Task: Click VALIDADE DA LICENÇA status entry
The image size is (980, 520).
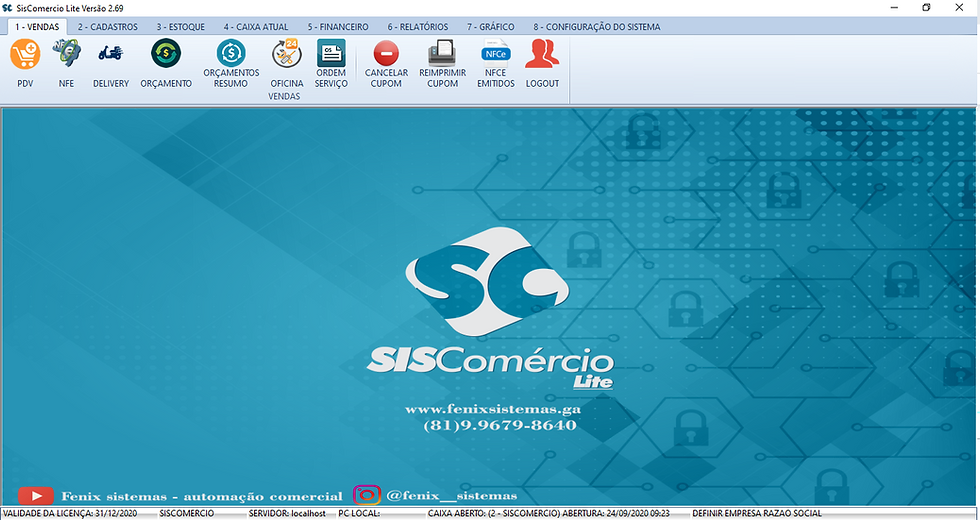Action: click(70, 513)
